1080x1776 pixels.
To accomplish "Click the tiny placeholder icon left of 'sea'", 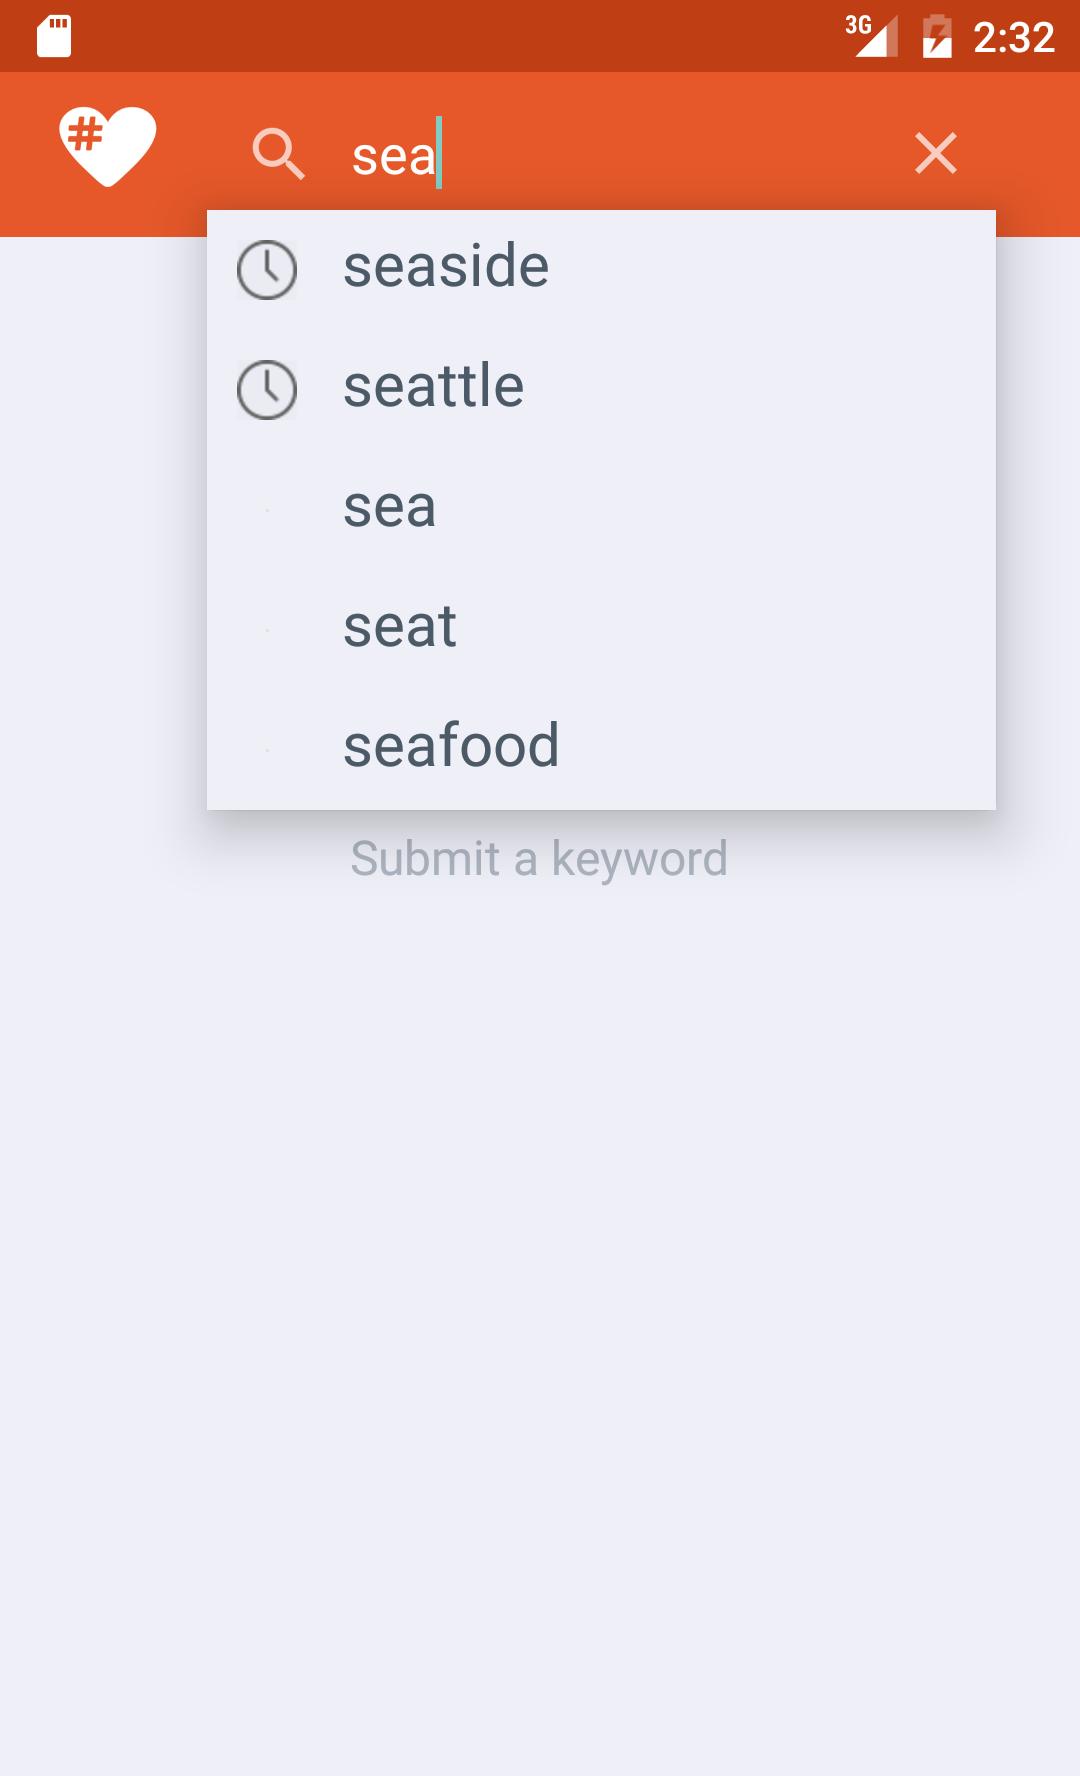I will point(267,510).
